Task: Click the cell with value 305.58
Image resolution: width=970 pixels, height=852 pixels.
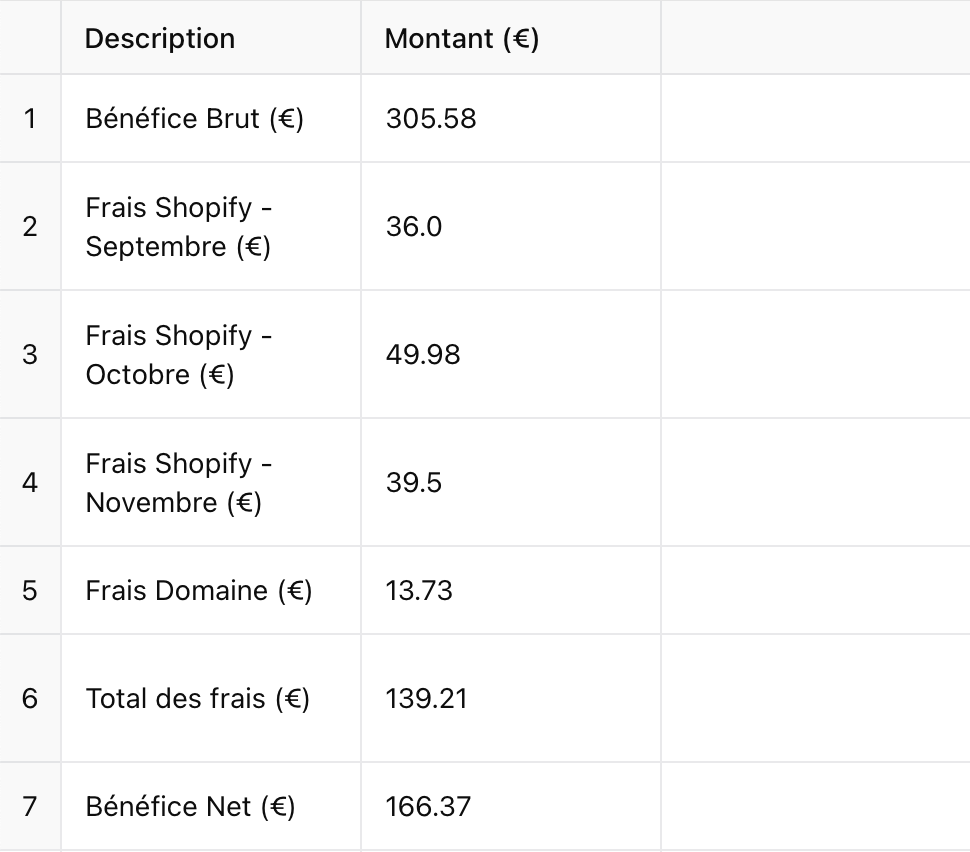Action: pos(431,119)
